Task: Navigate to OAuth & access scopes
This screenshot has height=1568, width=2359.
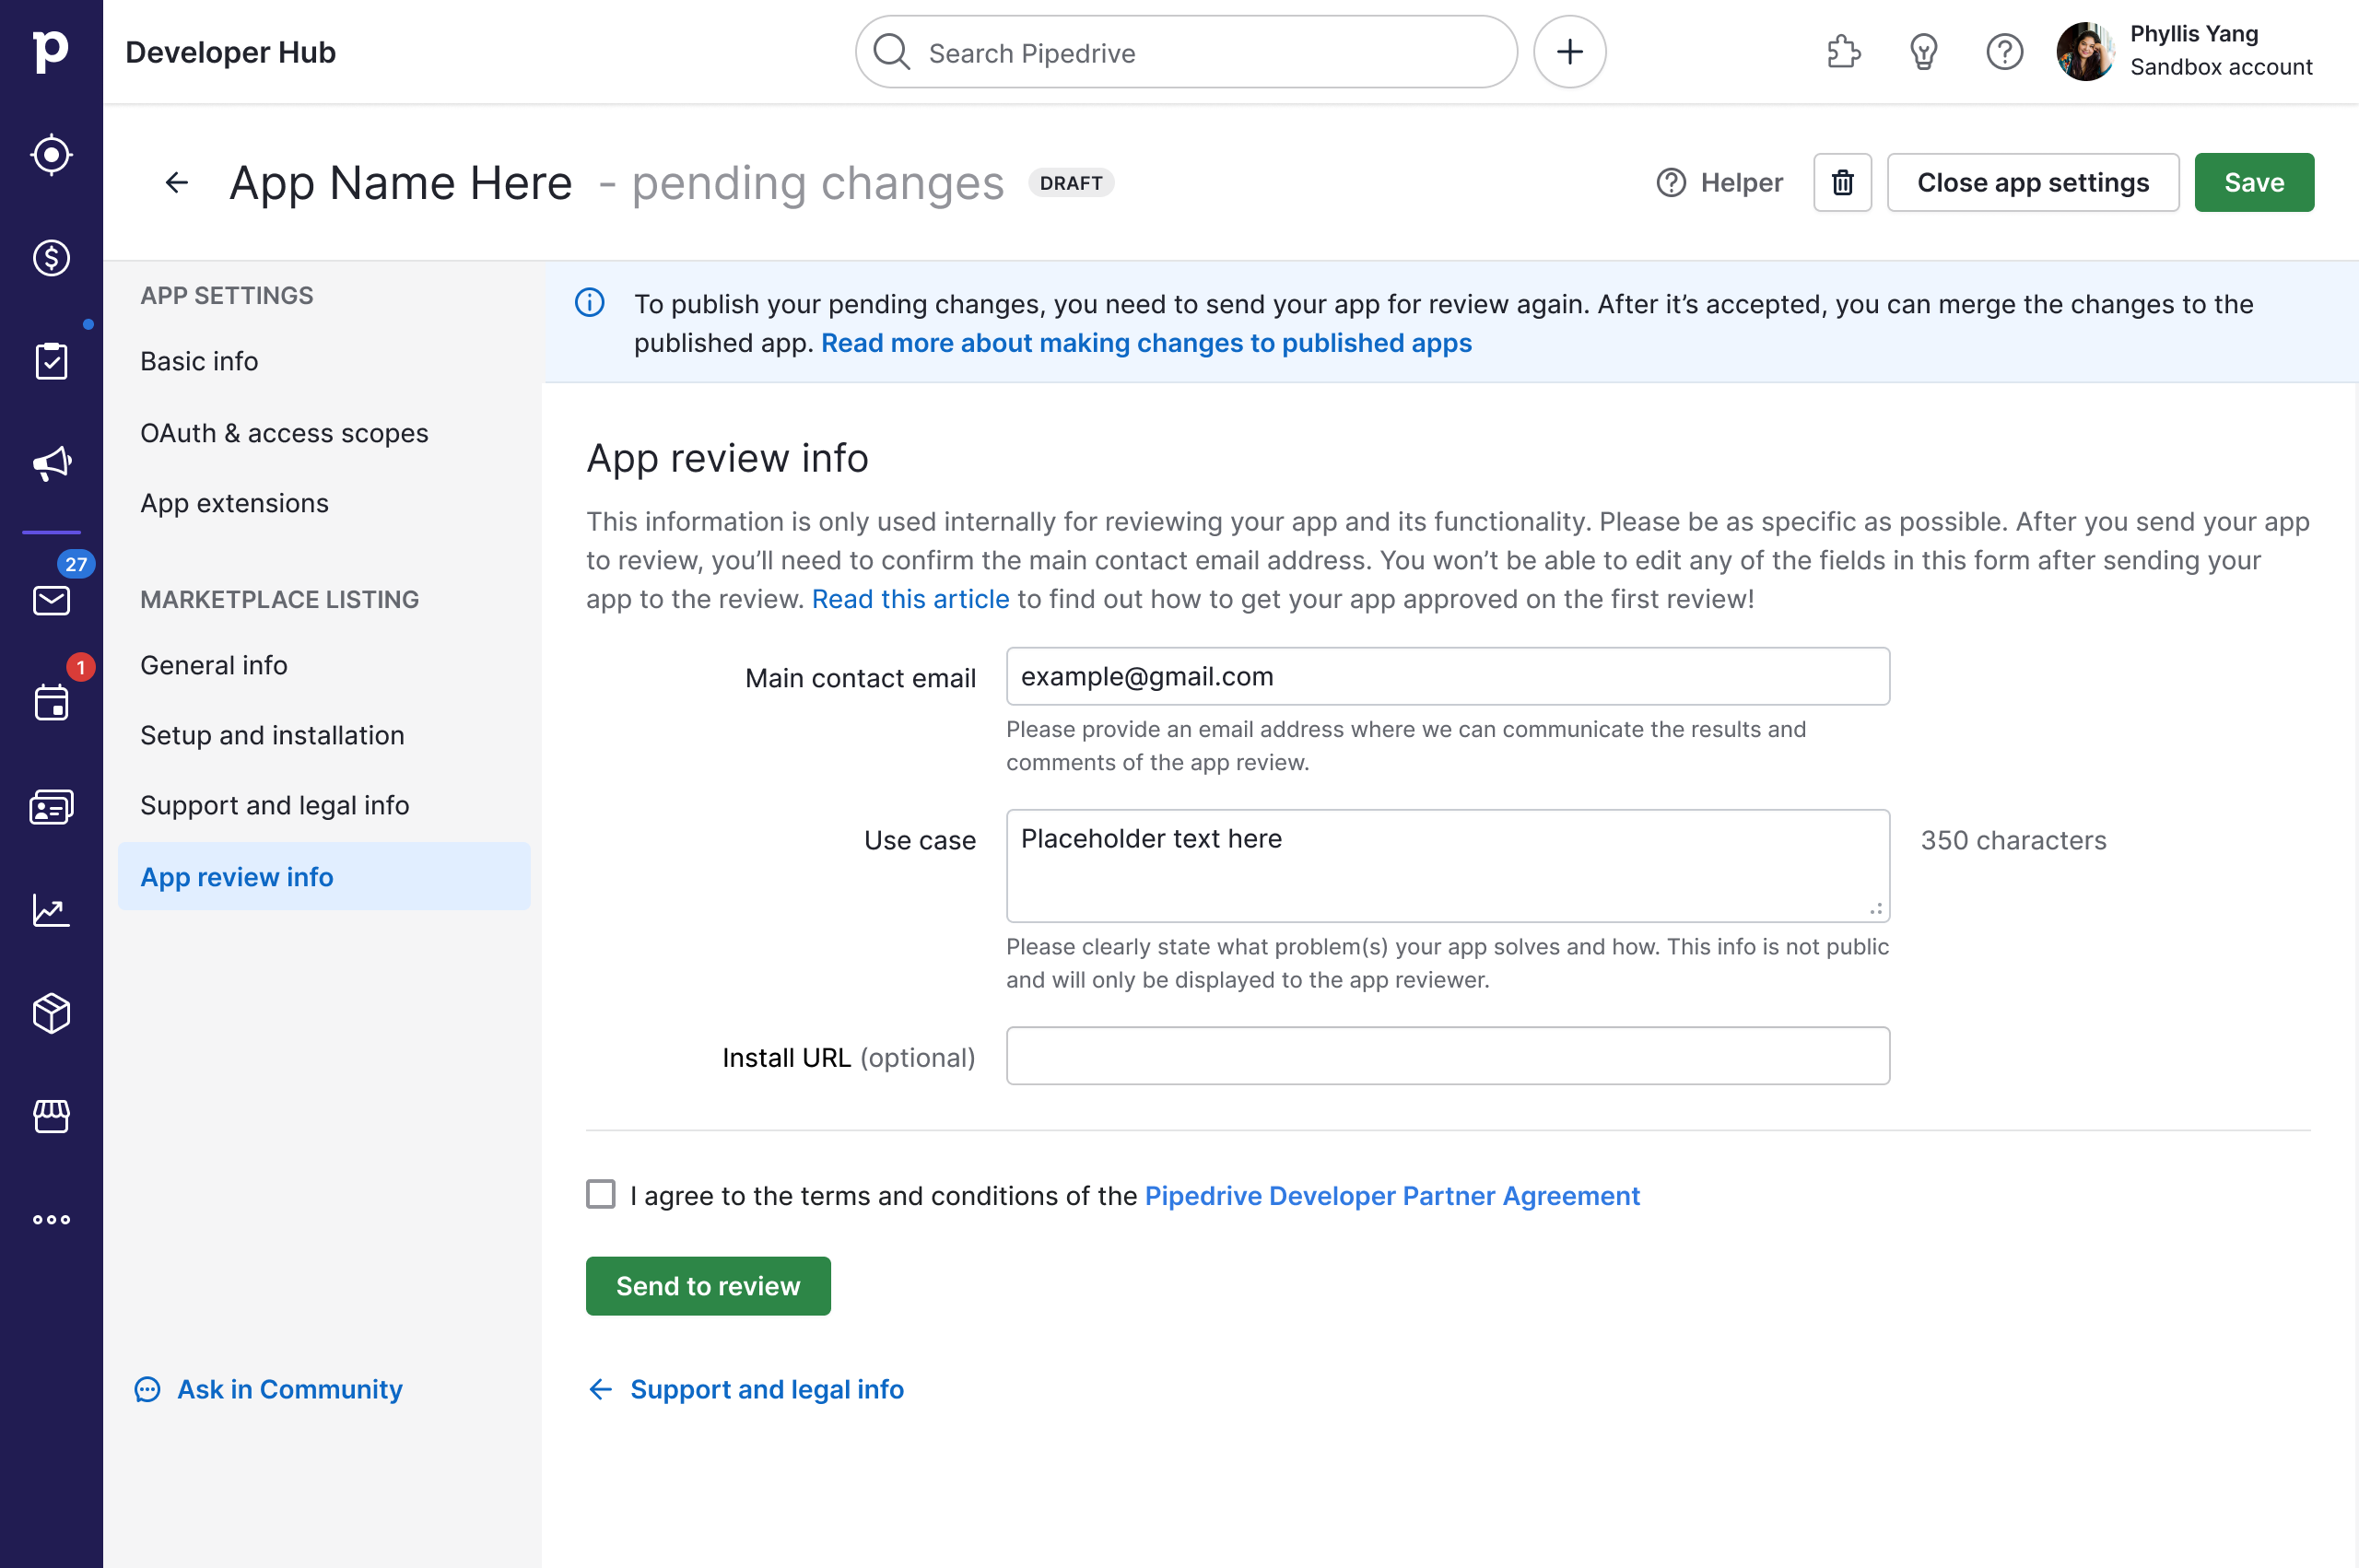Action: pyautogui.click(x=284, y=430)
